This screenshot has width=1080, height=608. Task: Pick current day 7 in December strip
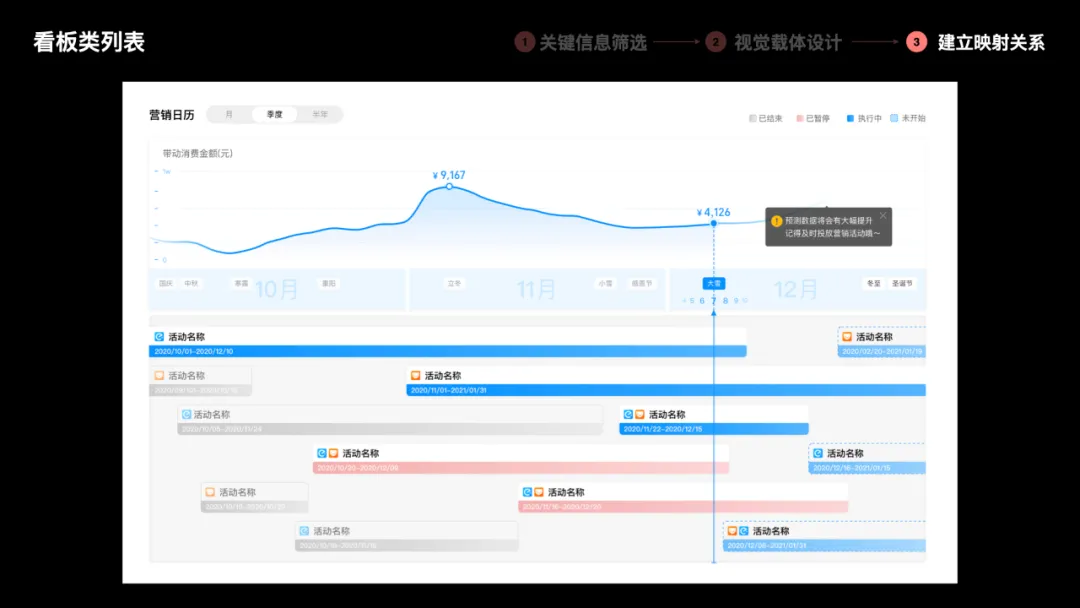pyautogui.click(x=714, y=301)
